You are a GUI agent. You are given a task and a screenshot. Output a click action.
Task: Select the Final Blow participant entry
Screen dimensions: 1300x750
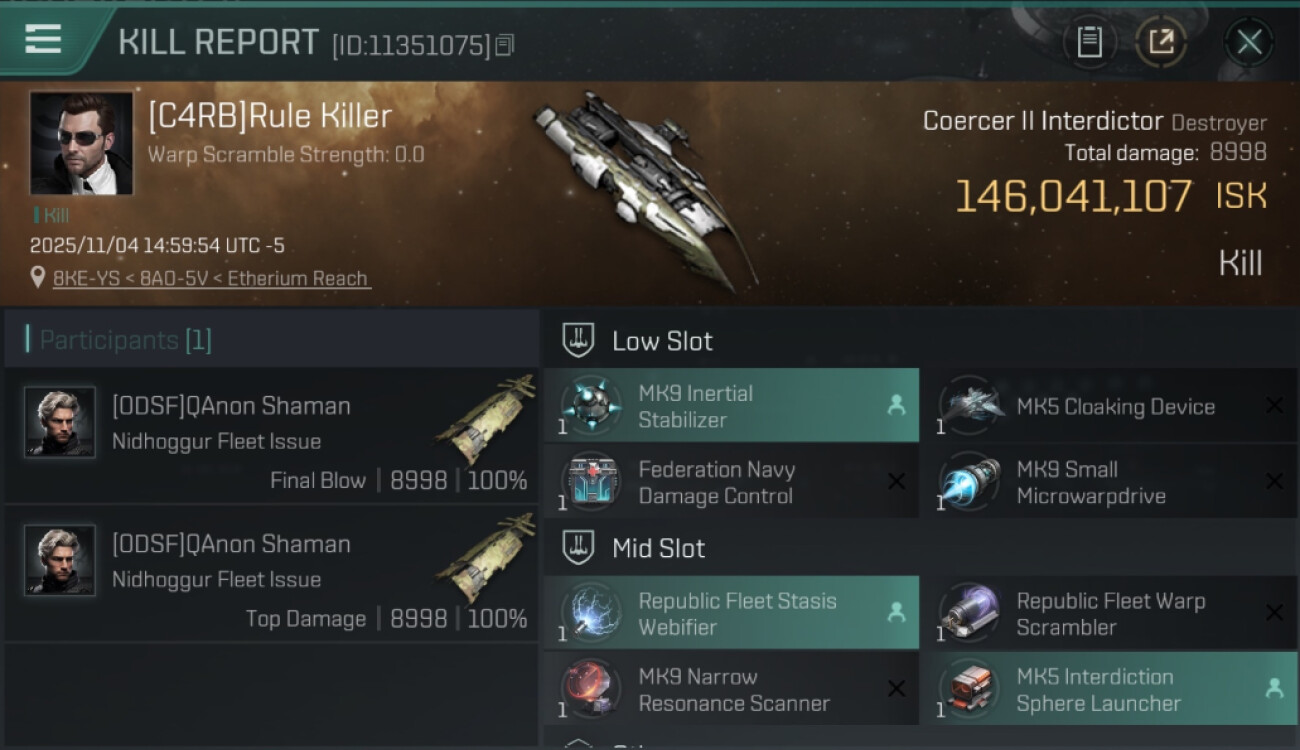coord(272,436)
